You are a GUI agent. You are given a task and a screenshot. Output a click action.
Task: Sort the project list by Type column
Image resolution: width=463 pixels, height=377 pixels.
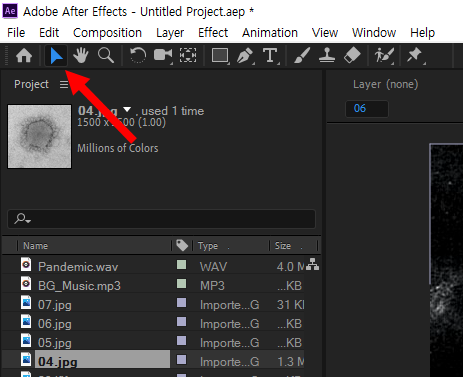click(208, 246)
